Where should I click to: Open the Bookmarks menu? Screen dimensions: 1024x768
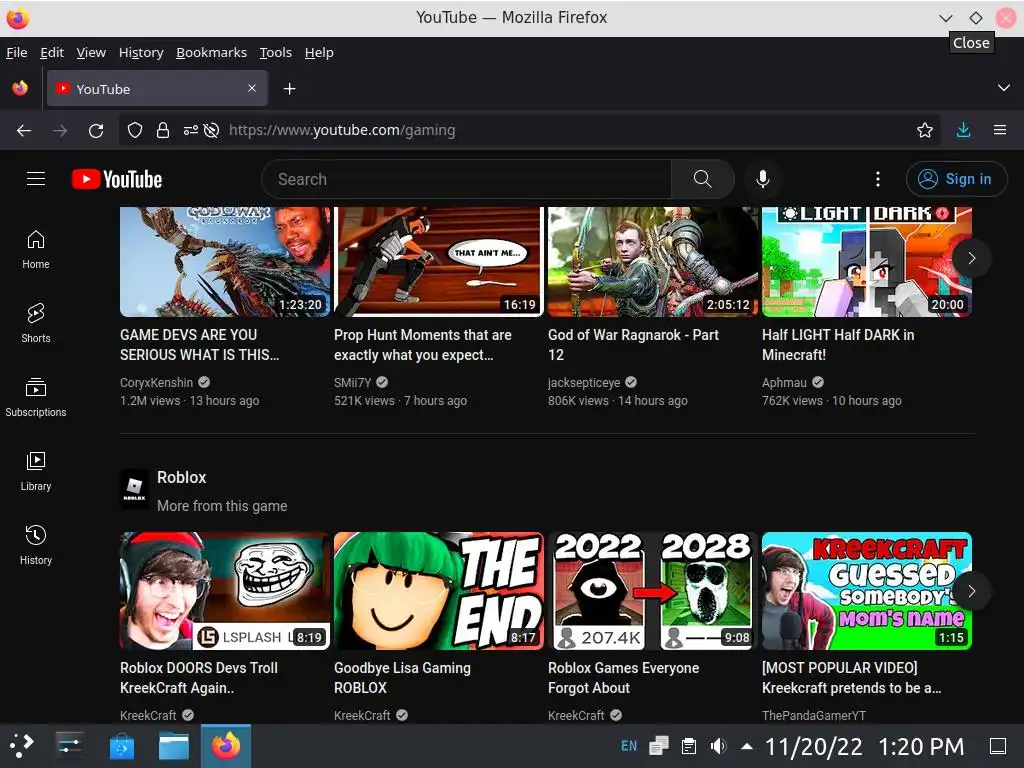point(212,52)
